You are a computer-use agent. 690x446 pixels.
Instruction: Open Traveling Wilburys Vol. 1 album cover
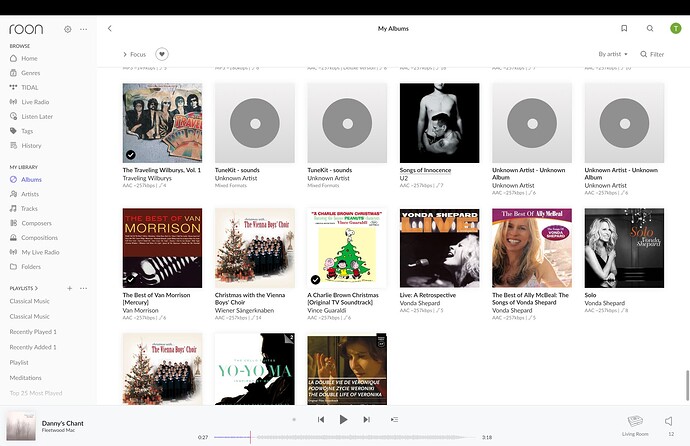click(162, 123)
